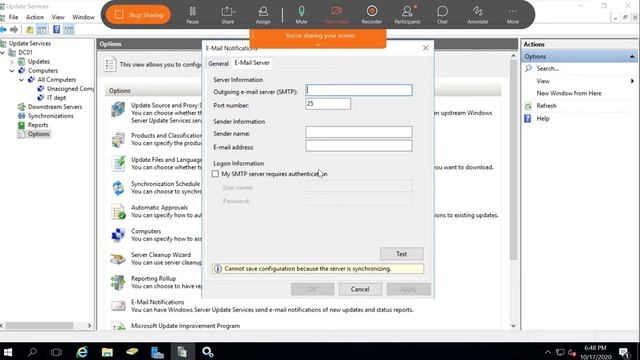Screen dimensions: 640x360
Task: Collapse the All Computers node
Action: (x=21, y=80)
